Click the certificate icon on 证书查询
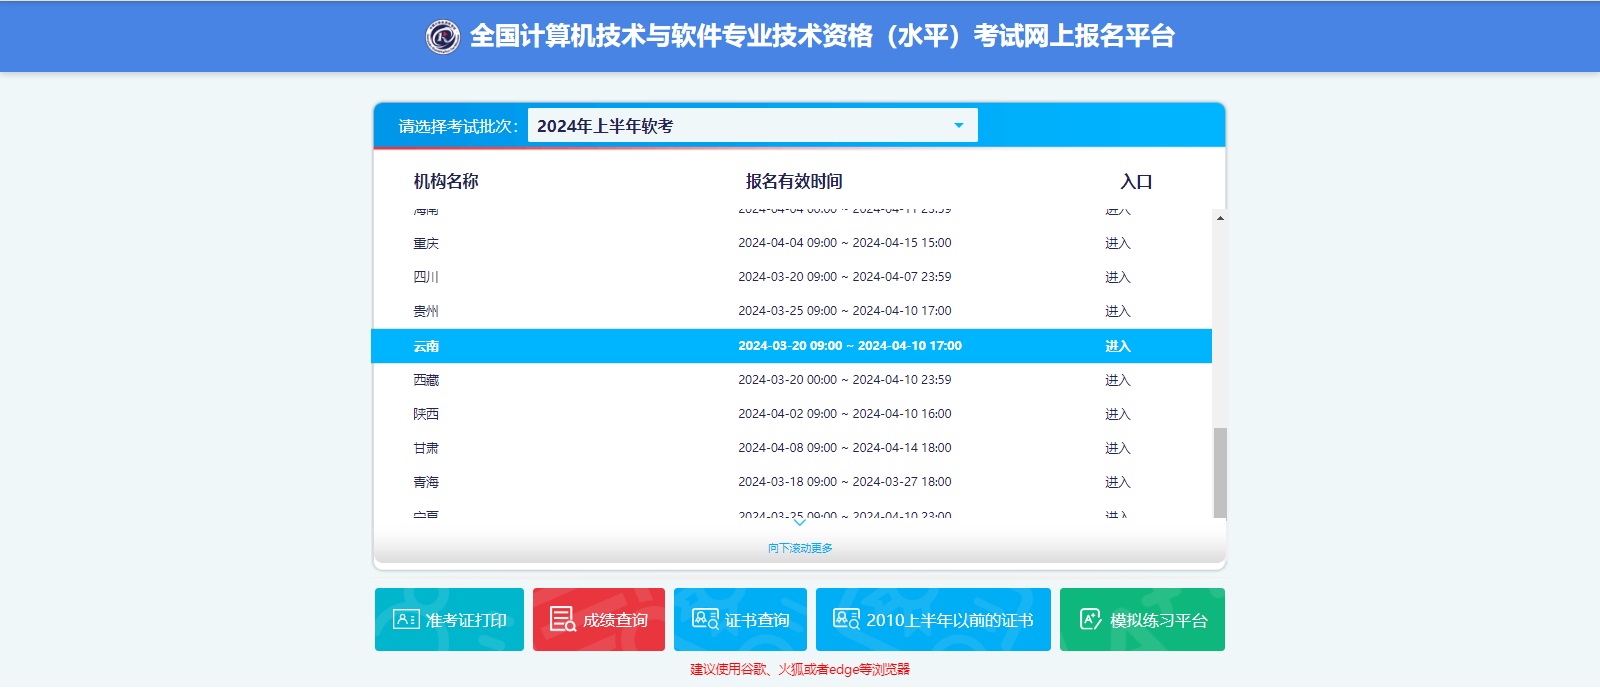 705,620
